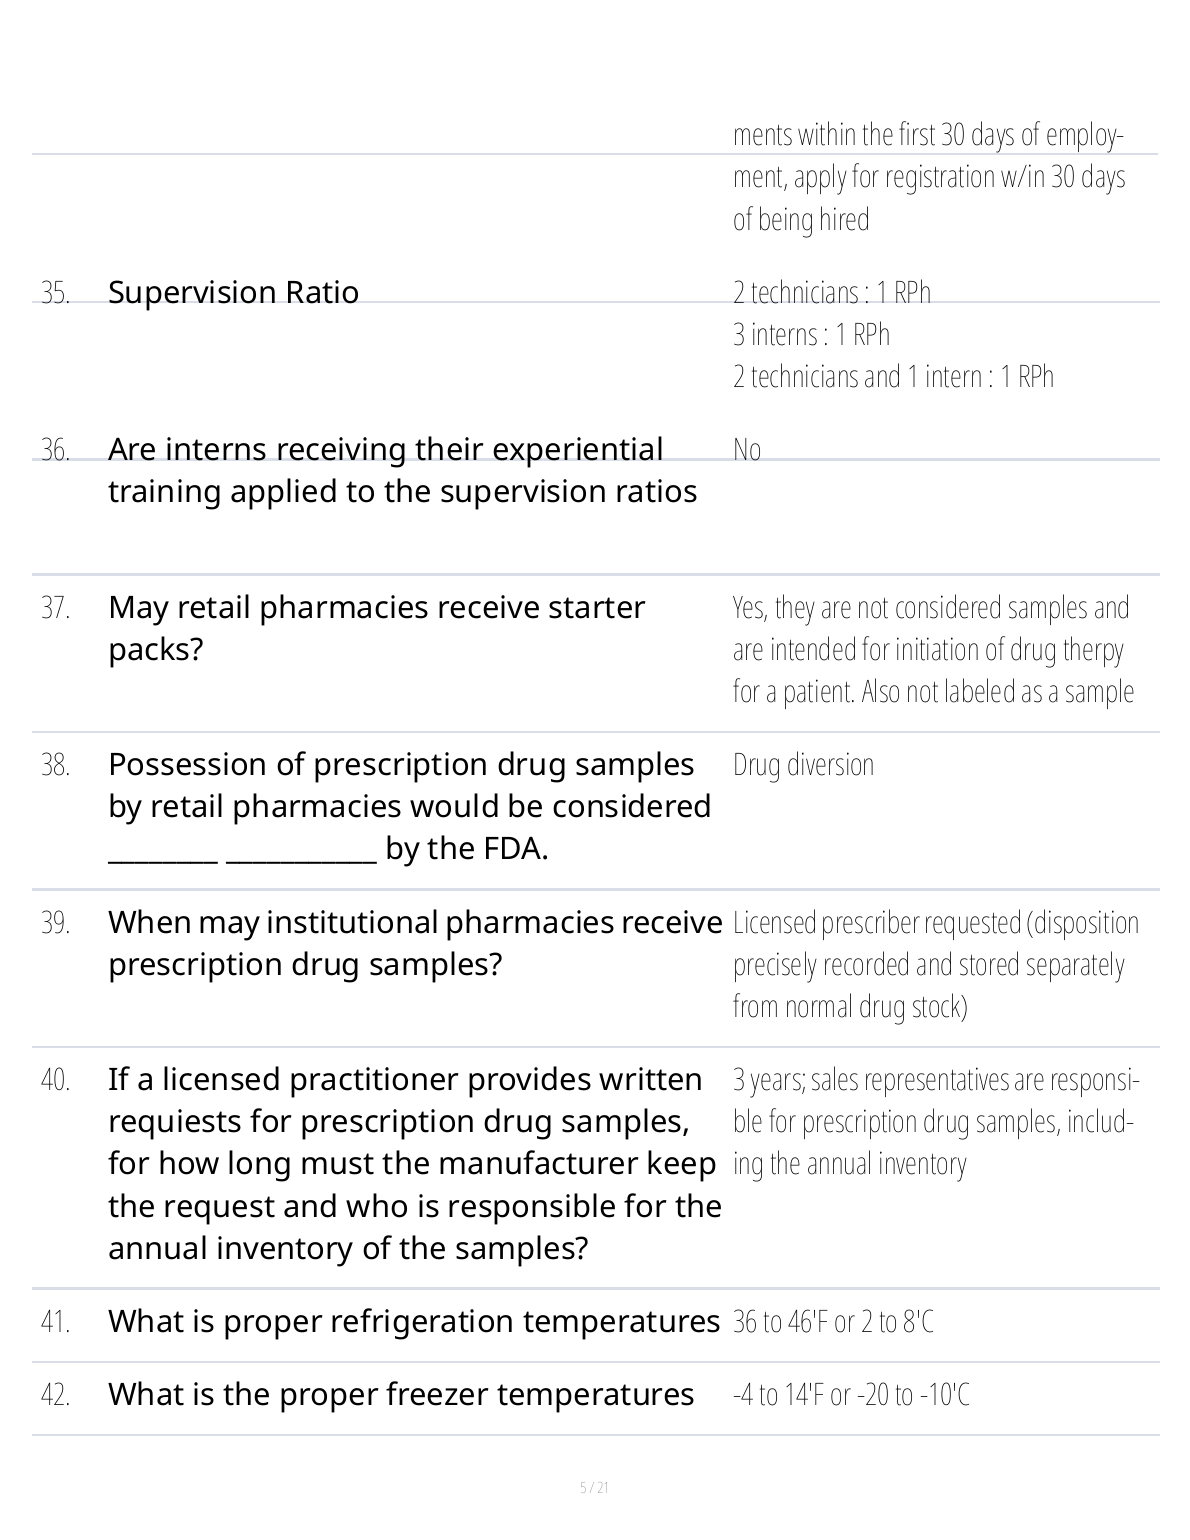Click the '3 interns : 1 RPh' line
The height and width of the screenshot is (1540, 1190).
(811, 334)
